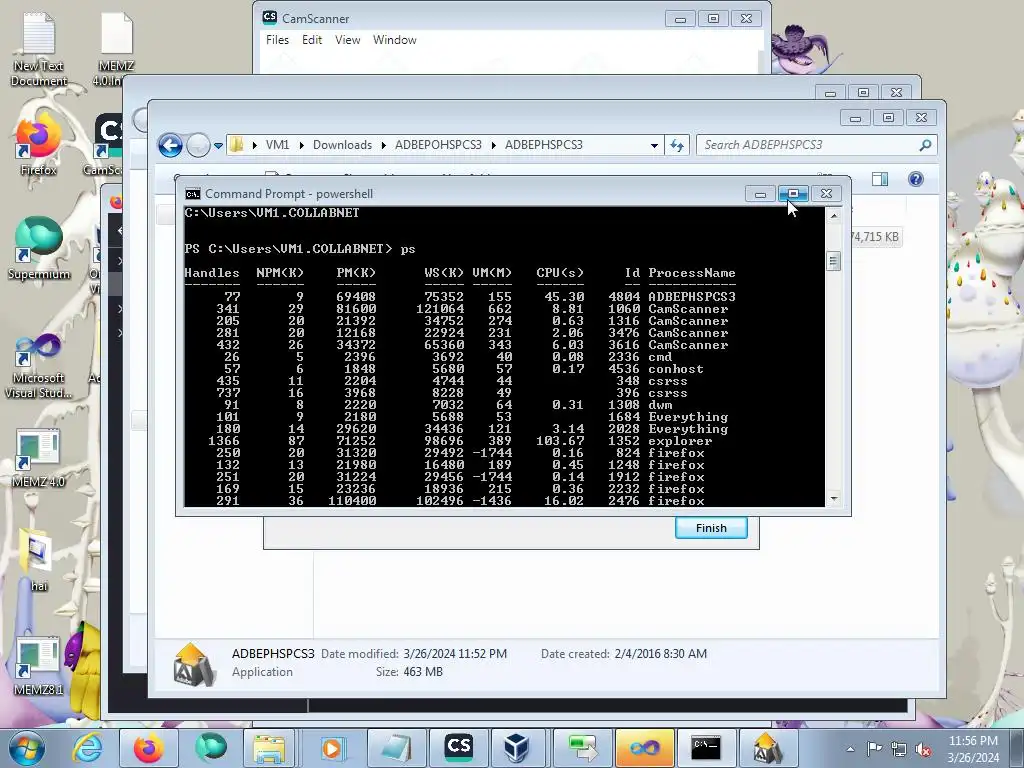
Task: Open the Firefox desktop shortcut
Action: pyautogui.click(x=38, y=145)
